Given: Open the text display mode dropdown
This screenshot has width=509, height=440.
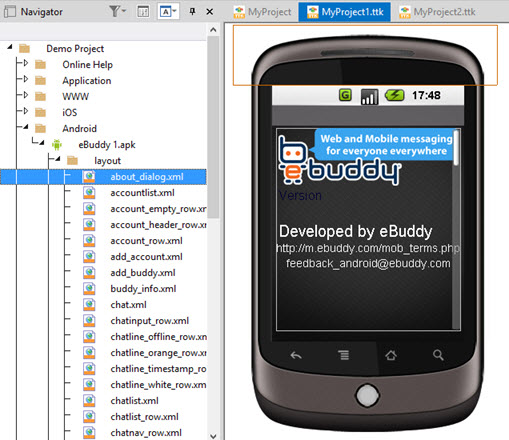Looking at the screenshot, I should click(168, 12).
